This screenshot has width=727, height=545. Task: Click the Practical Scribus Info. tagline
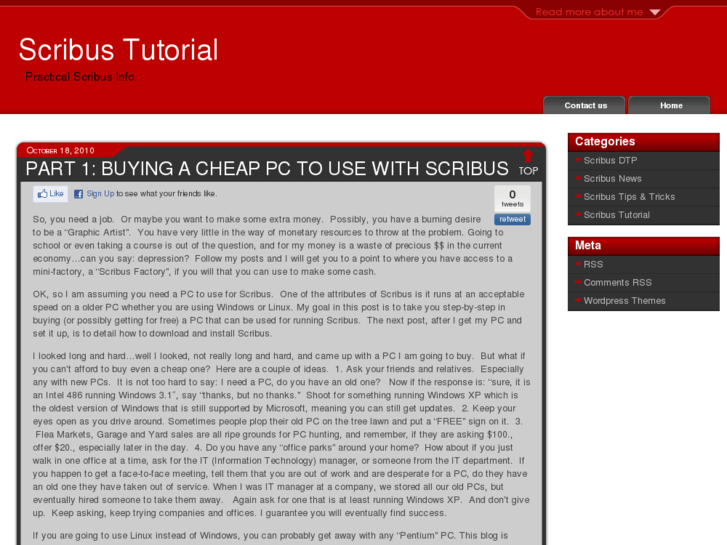coord(81,77)
